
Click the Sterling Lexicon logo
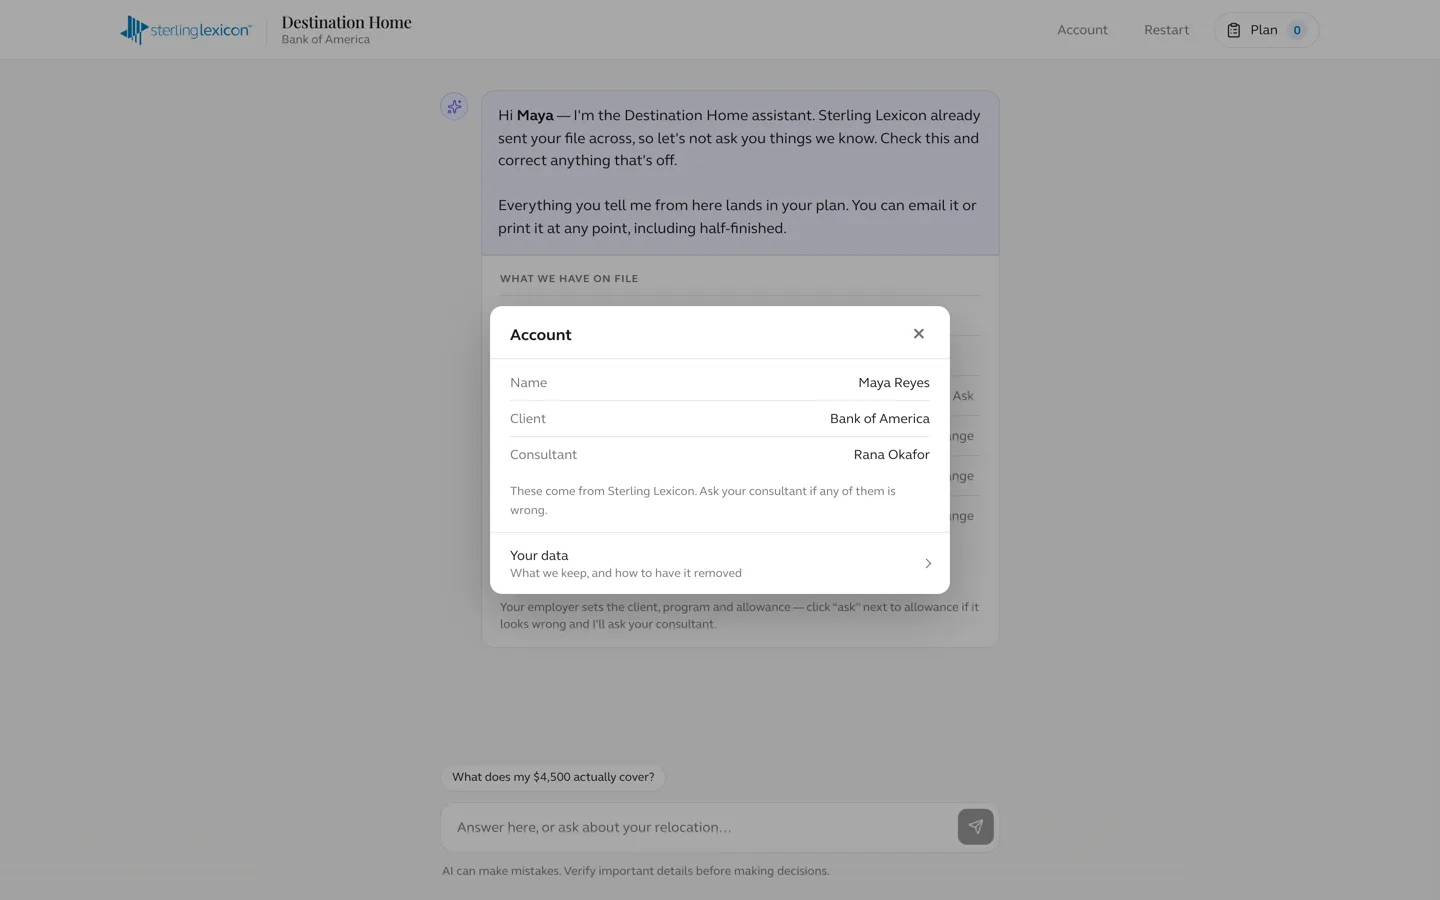tap(186, 30)
